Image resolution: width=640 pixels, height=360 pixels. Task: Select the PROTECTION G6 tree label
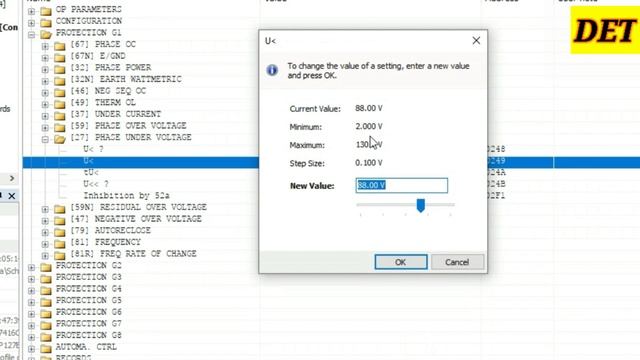coord(89,312)
